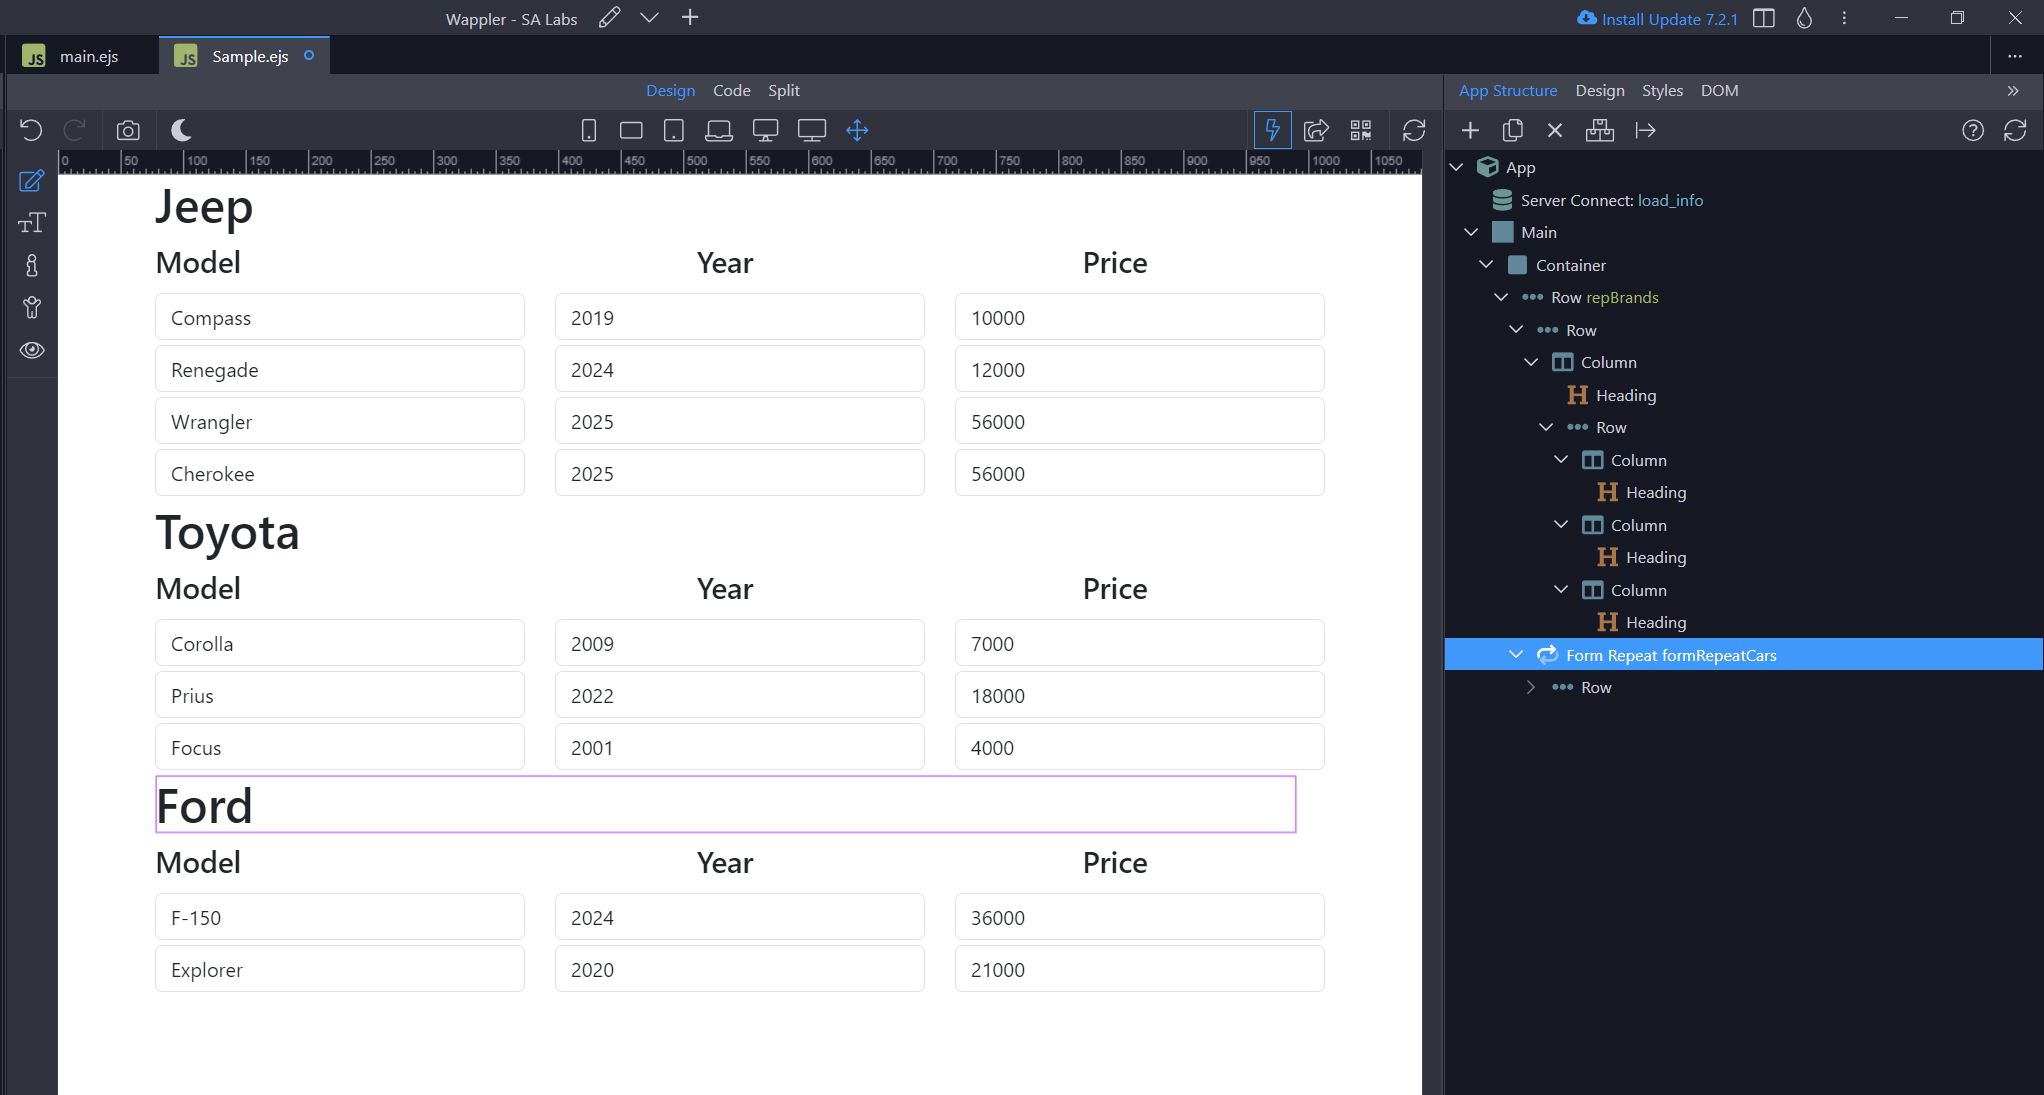Expand the Row under Form Repeat
The image size is (2044, 1095).
[x=1531, y=687]
